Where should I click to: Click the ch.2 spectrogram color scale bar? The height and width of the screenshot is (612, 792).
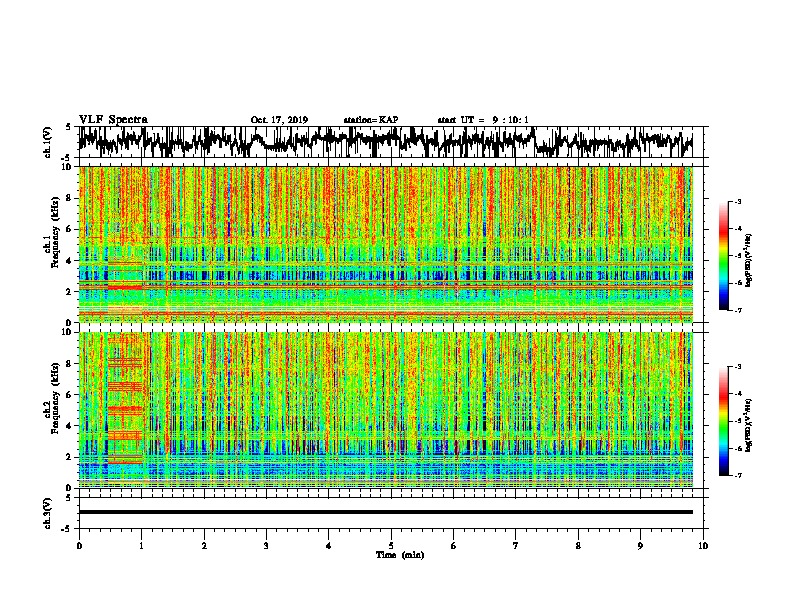tap(724, 421)
